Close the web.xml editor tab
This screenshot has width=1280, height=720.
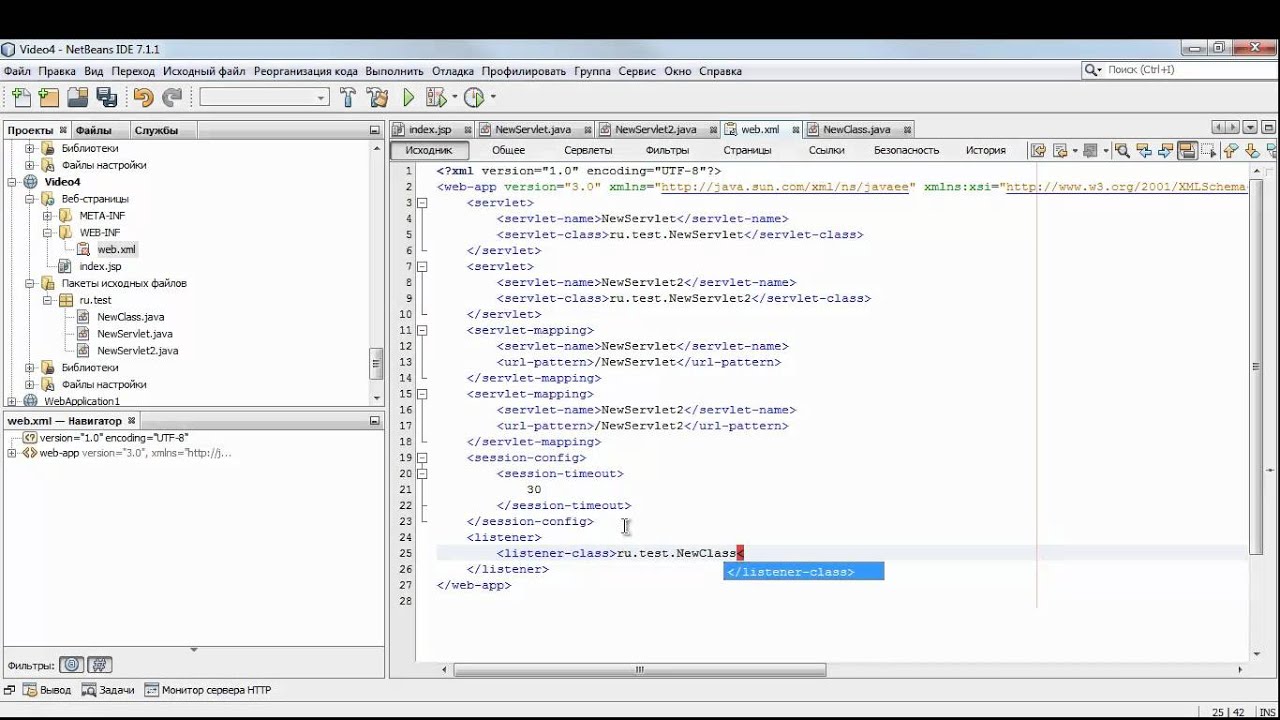[x=798, y=129]
